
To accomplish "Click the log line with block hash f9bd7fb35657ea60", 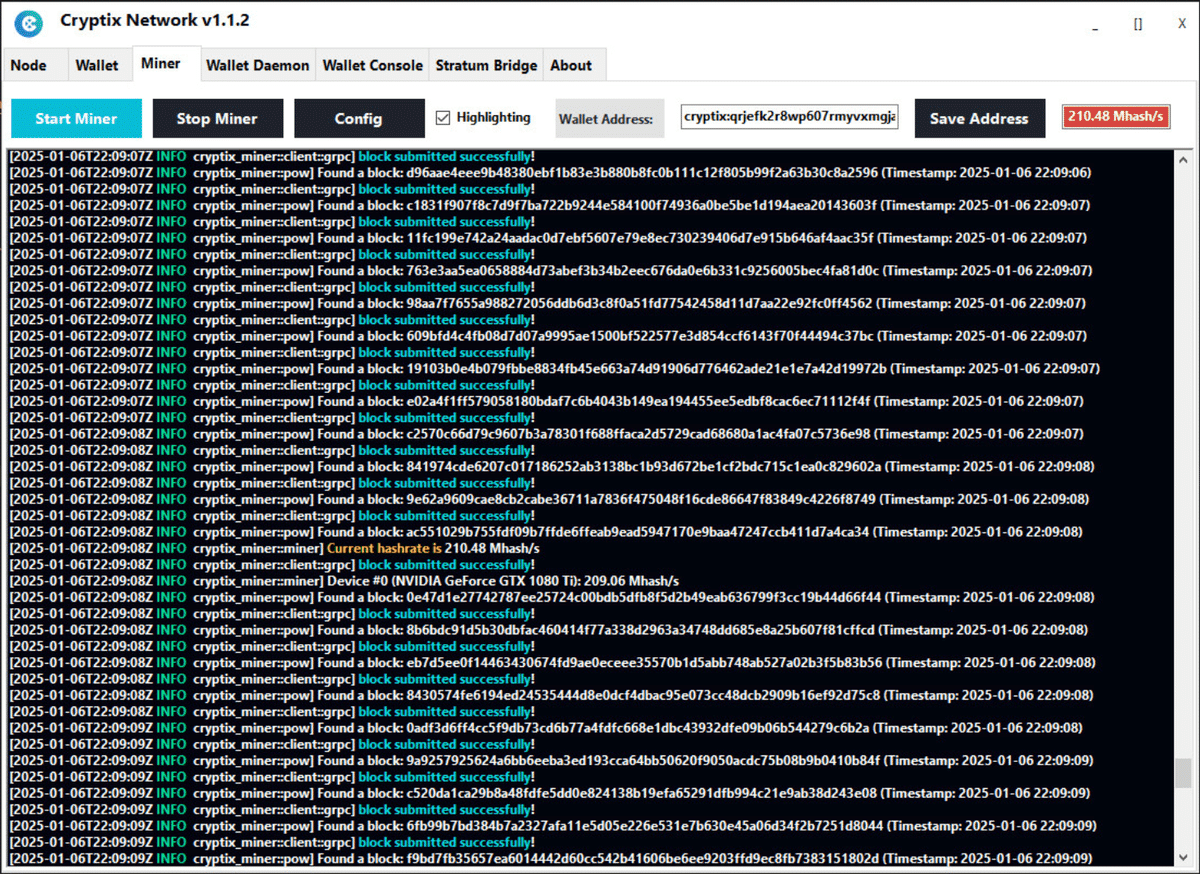I will click(x=551, y=858).
